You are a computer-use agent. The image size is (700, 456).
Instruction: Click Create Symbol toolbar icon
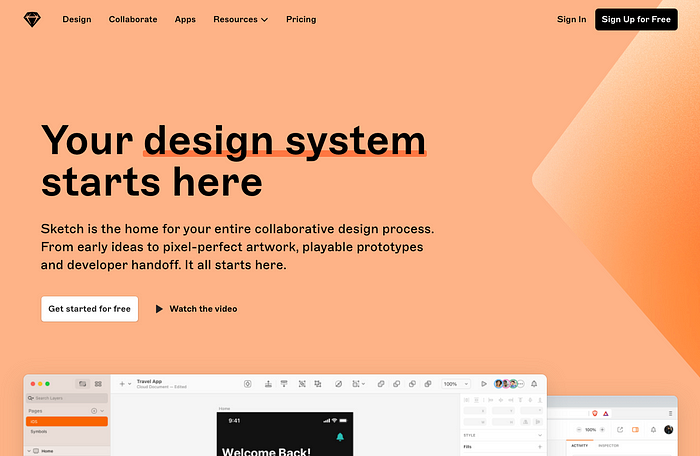click(x=248, y=384)
